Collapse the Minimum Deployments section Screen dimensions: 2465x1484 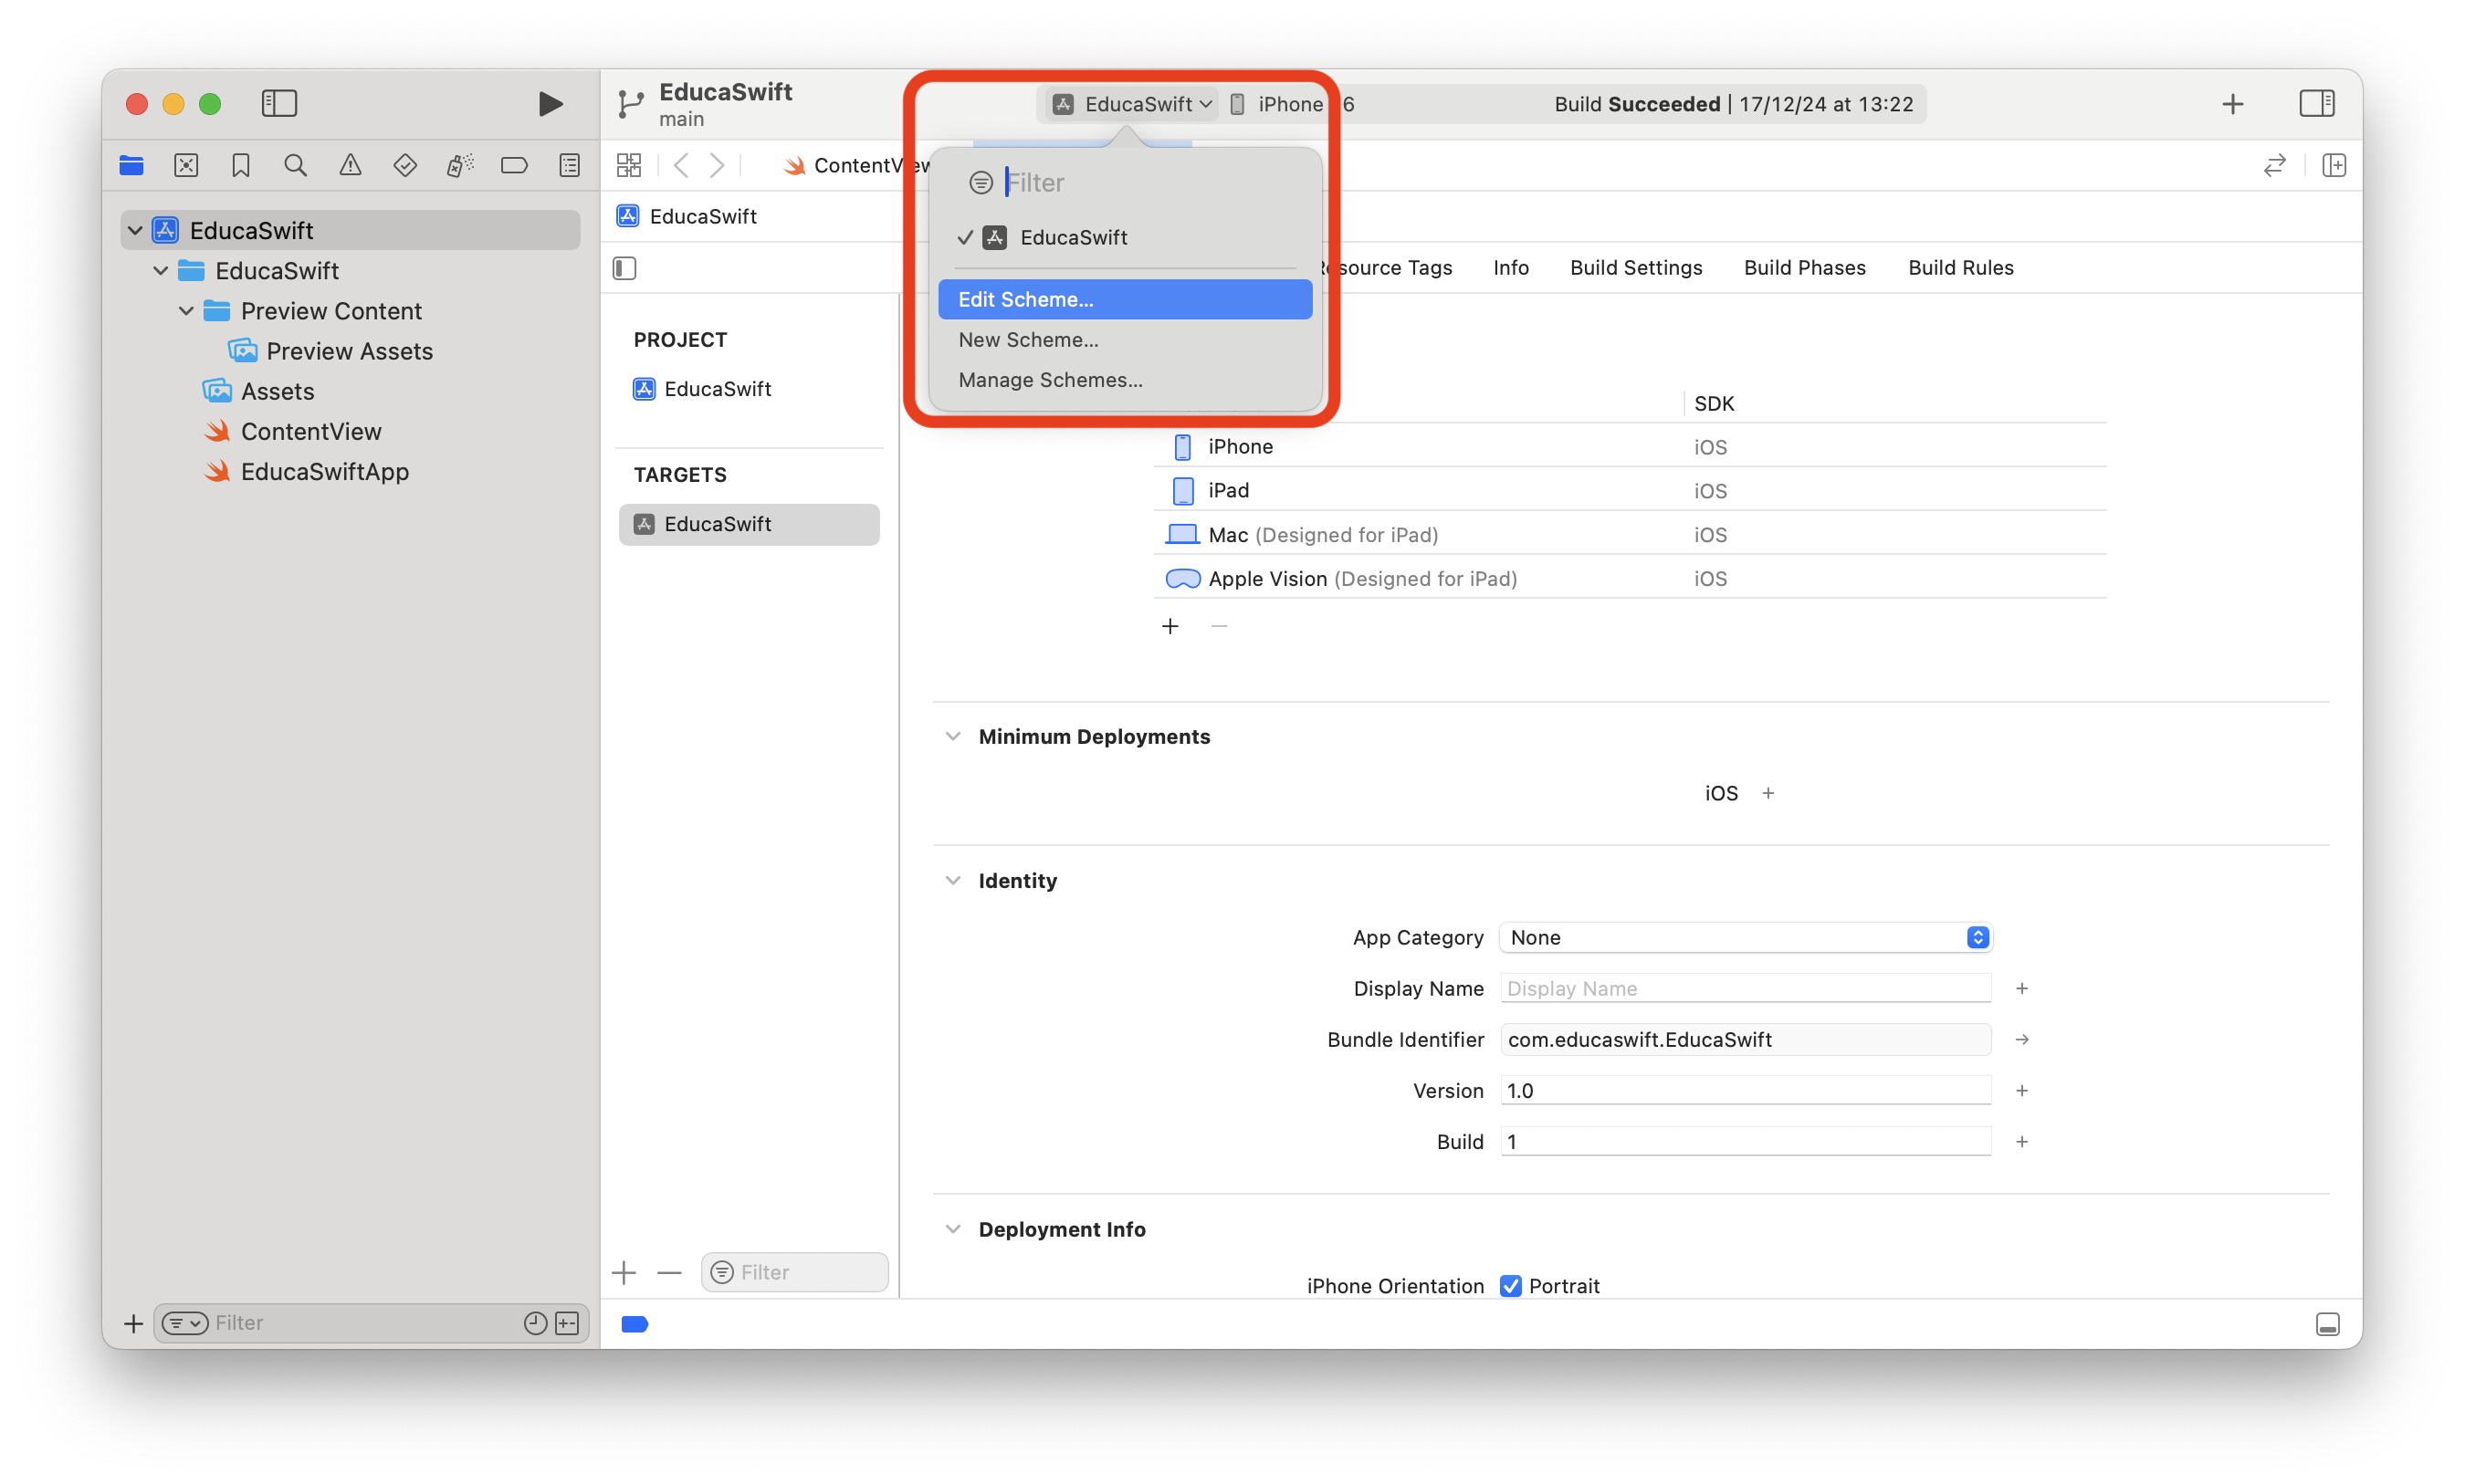click(953, 736)
